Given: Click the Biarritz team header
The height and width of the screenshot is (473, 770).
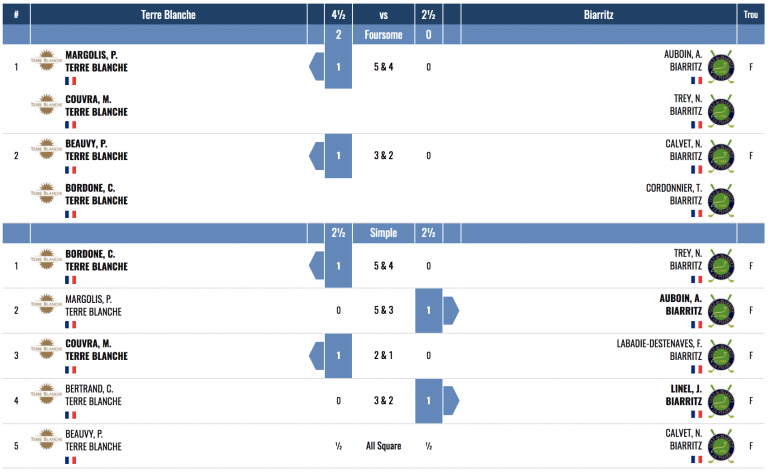Looking at the screenshot, I should tap(598, 15).
